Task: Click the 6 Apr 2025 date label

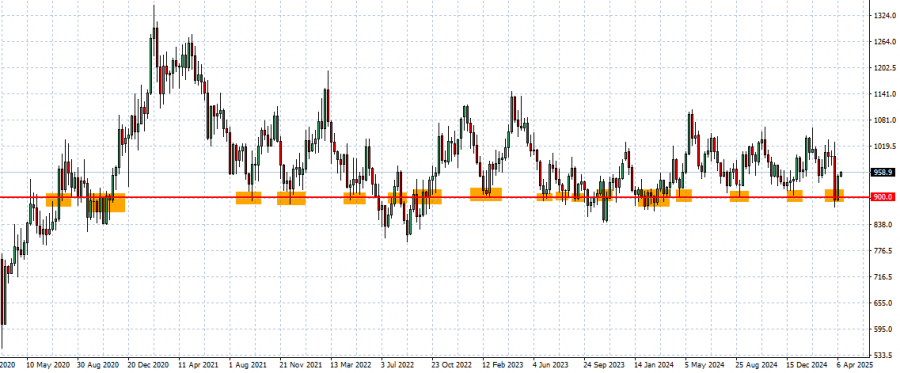Action: pos(855,364)
